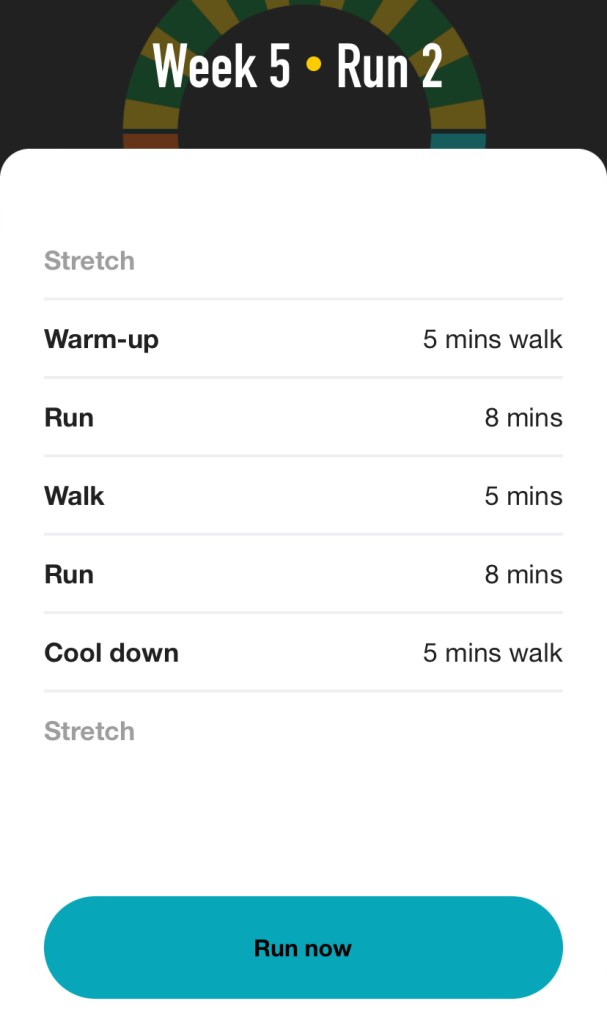607x1023 pixels.
Task: Select the Walk step label
Action: pos(74,496)
